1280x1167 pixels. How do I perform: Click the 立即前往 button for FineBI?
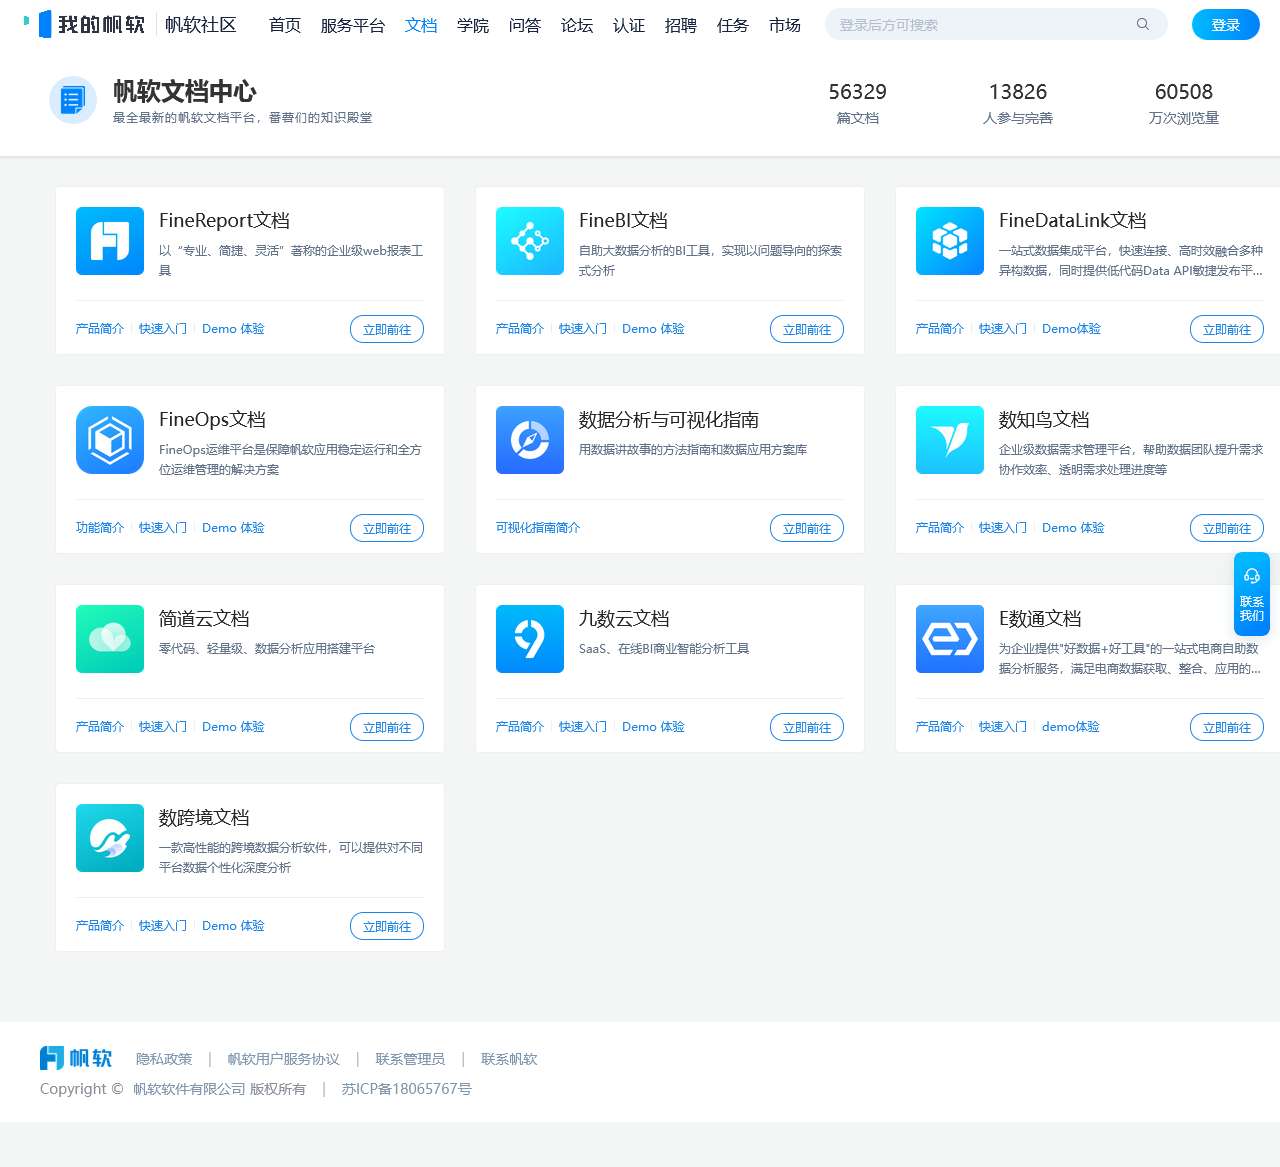[807, 329]
